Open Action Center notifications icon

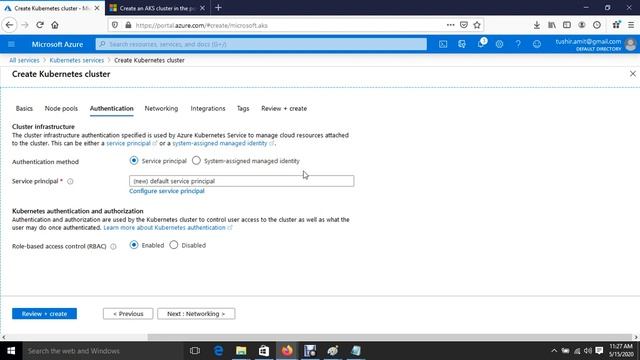(599, 351)
